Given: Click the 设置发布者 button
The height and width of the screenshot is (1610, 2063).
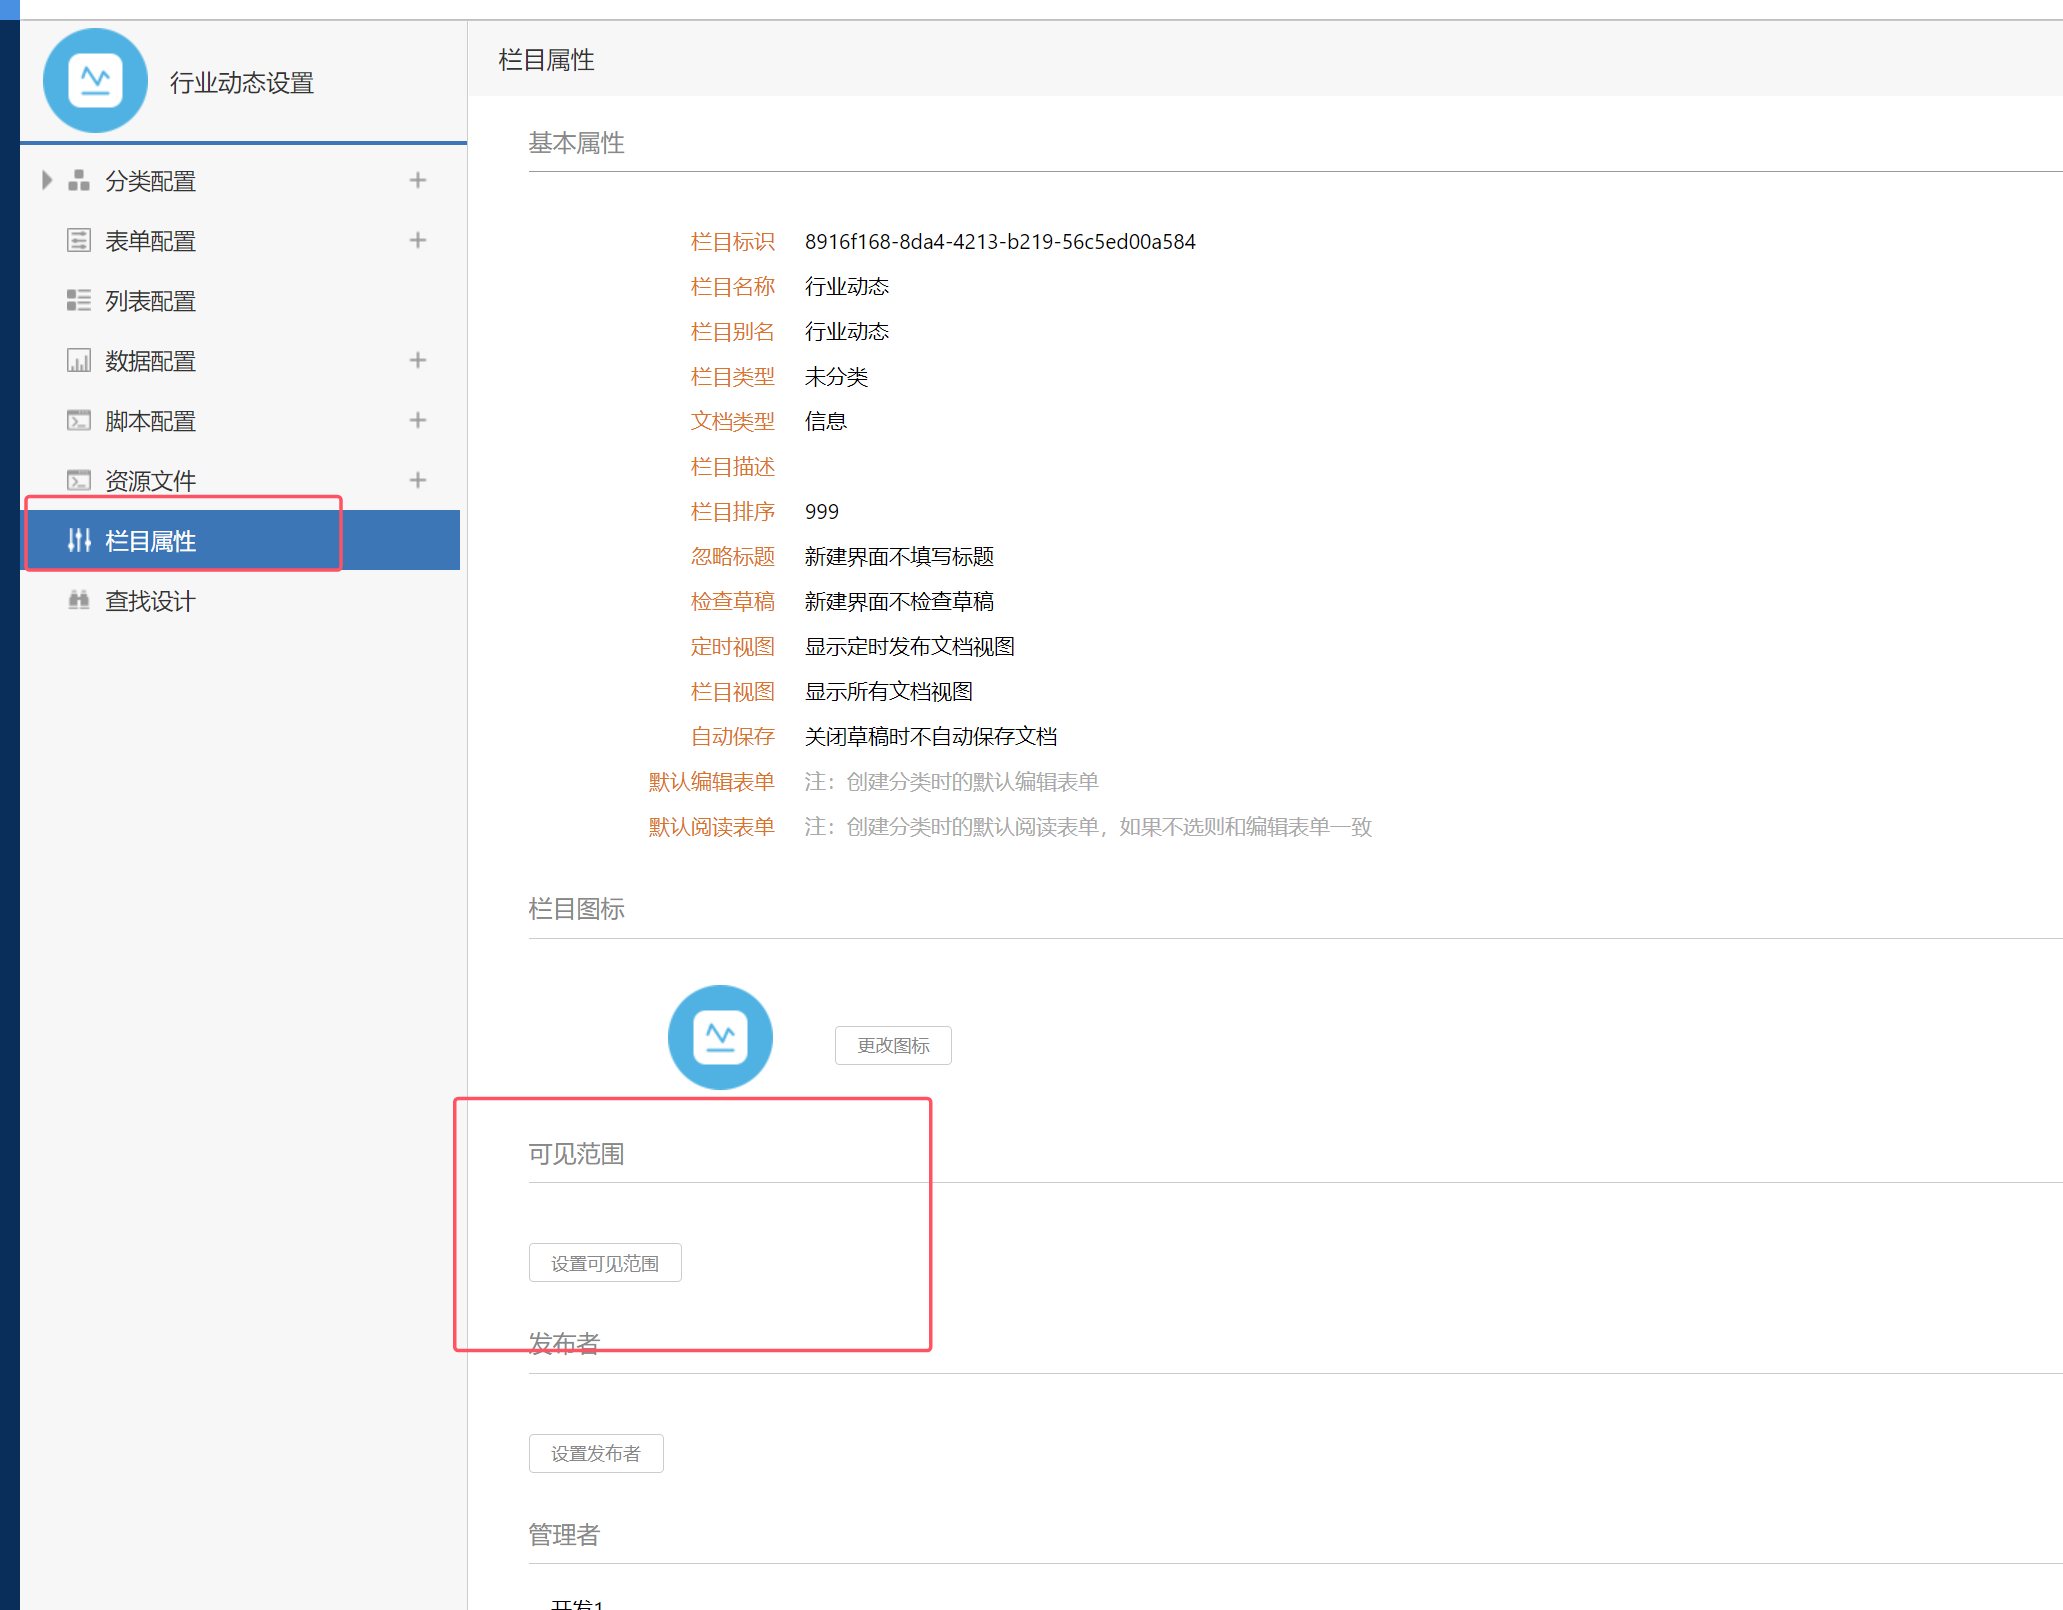Looking at the screenshot, I should tap(595, 1454).
